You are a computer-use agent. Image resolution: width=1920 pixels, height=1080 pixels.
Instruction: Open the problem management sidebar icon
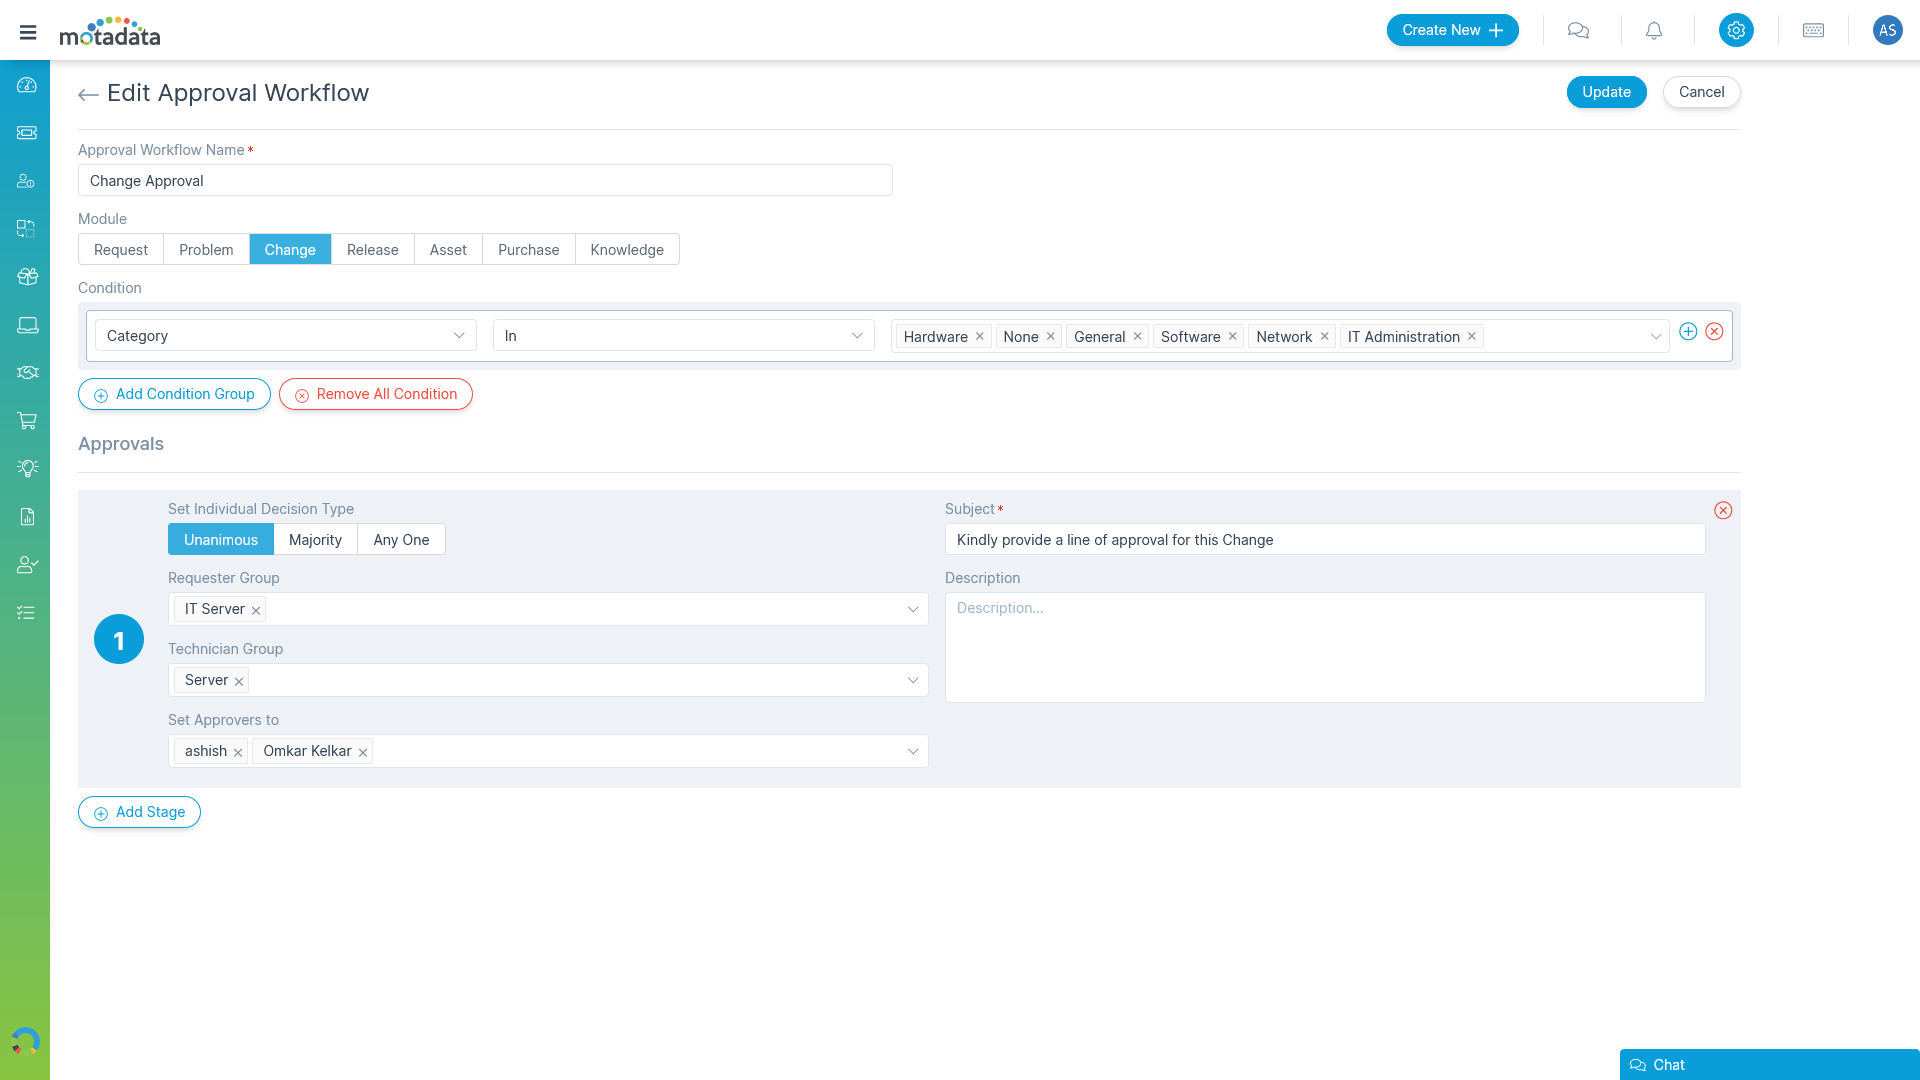click(x=27, y=181)
